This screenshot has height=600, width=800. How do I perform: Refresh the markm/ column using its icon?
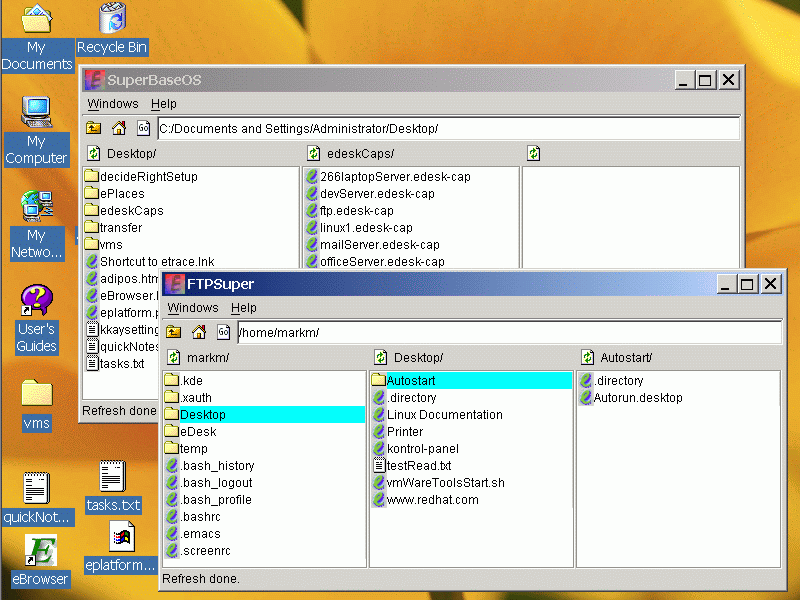(x=173, y=357)
